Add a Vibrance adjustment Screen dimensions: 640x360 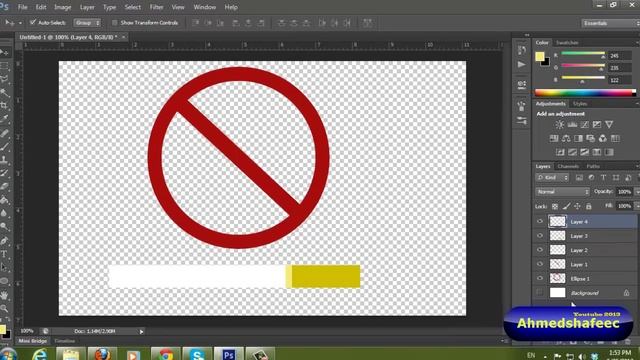609,124
